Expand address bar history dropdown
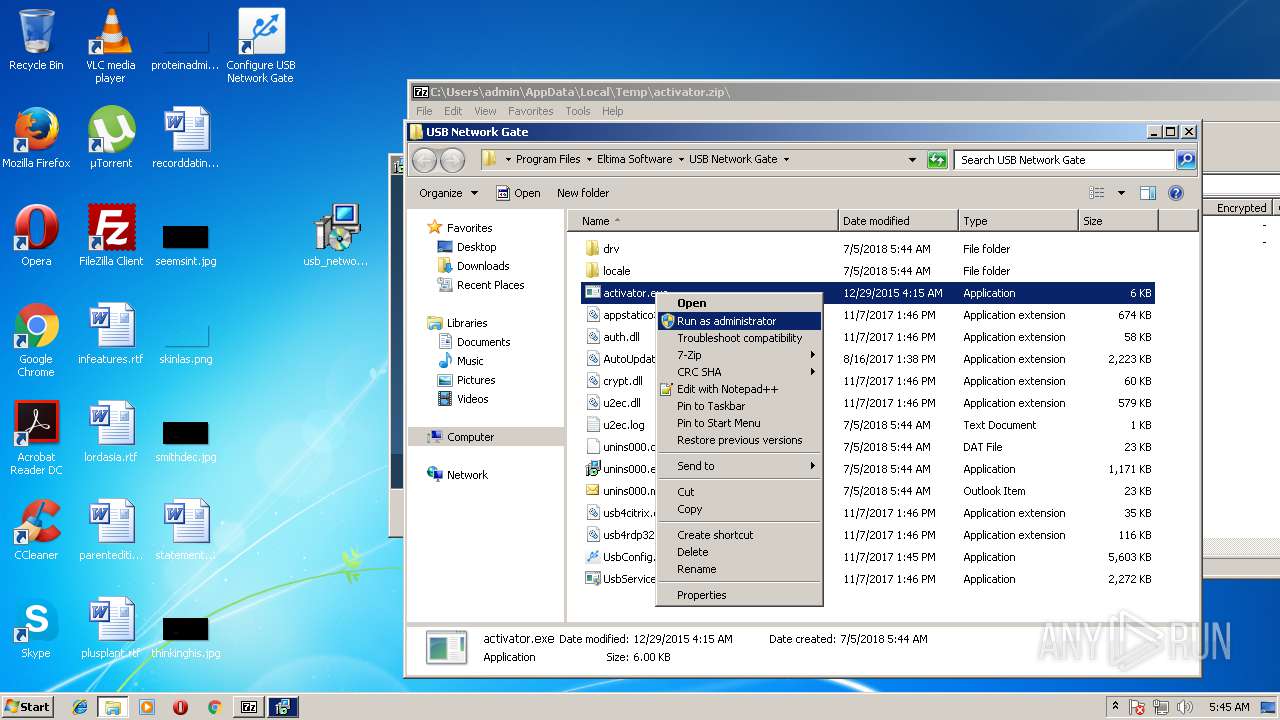Image resolution: width=1280 pixels, height=720 pixels. tap(912, 159)
